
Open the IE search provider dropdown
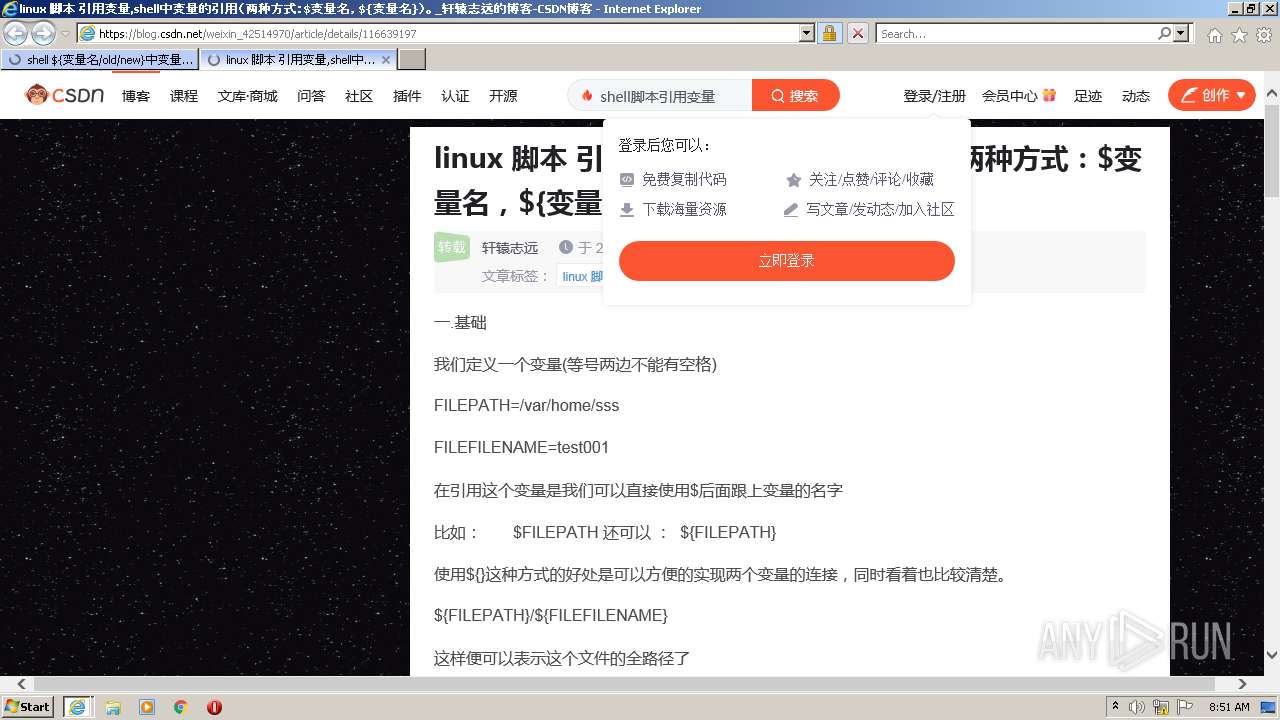coord(1183,33)
